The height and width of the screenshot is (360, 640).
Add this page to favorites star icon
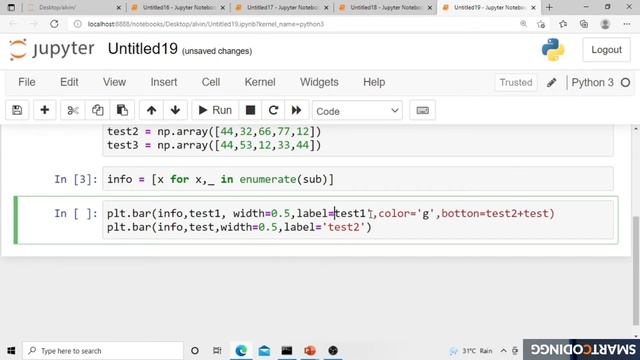coord(541,24)
